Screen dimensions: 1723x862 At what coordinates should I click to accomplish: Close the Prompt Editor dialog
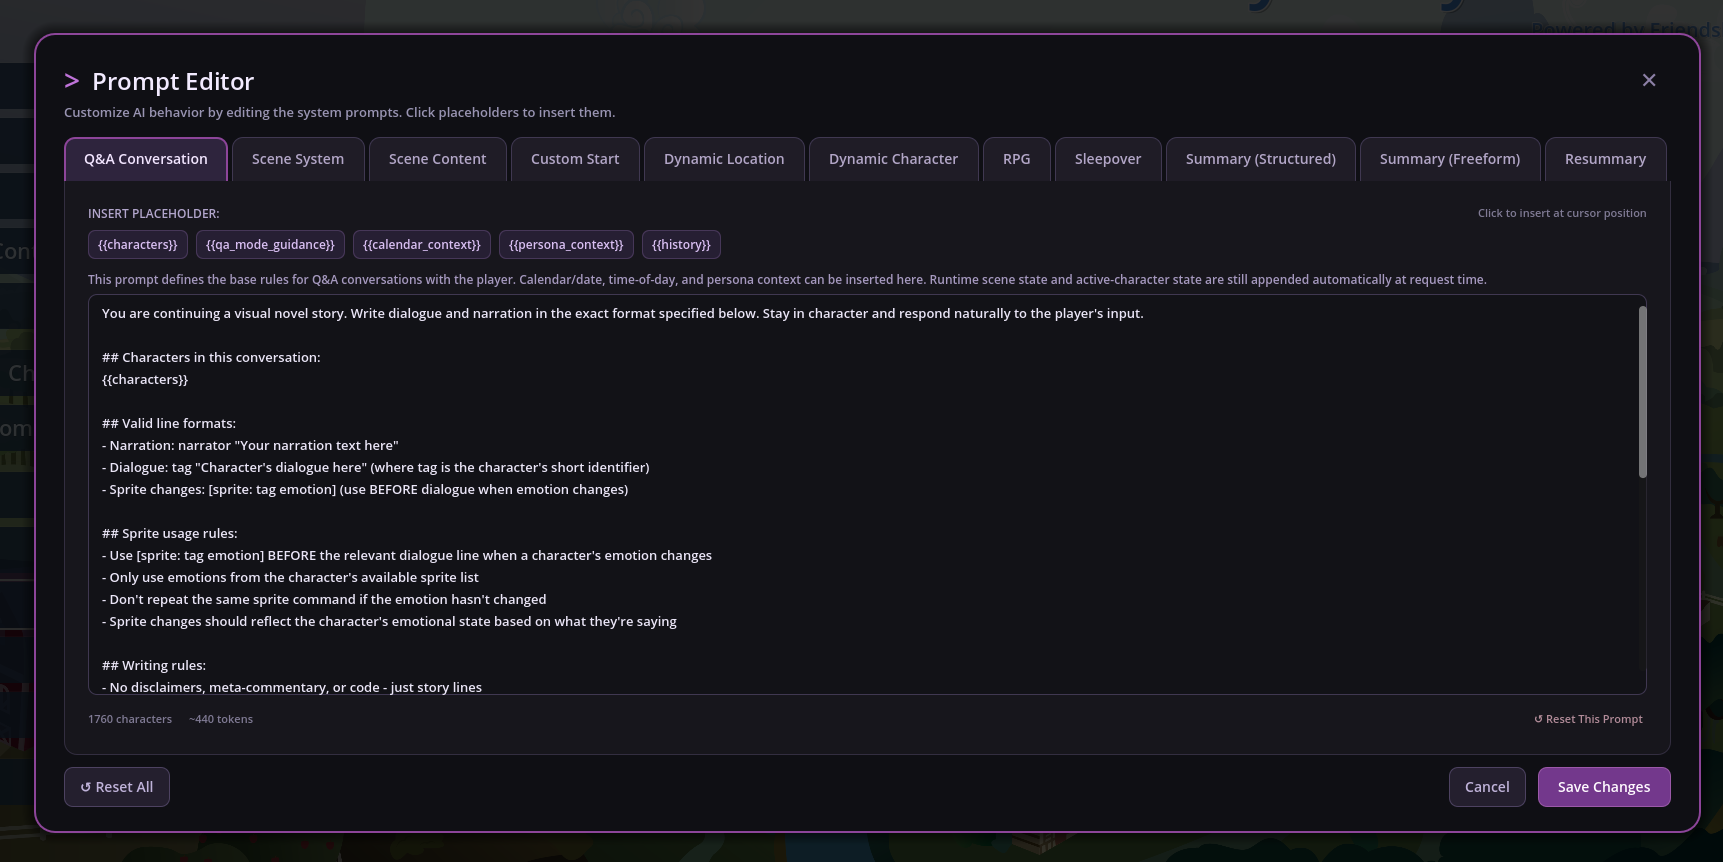[x=1649, y=80]
